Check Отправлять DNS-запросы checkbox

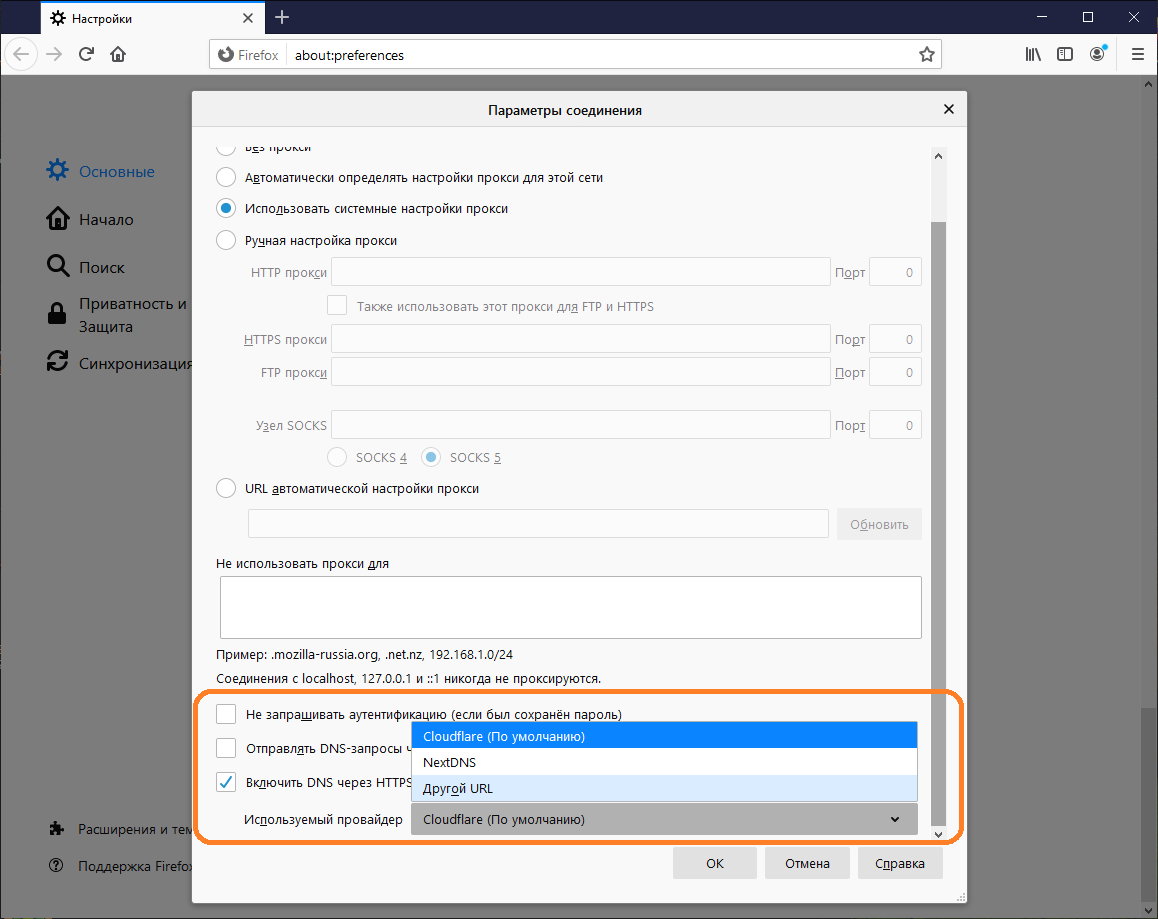point(225,748)
